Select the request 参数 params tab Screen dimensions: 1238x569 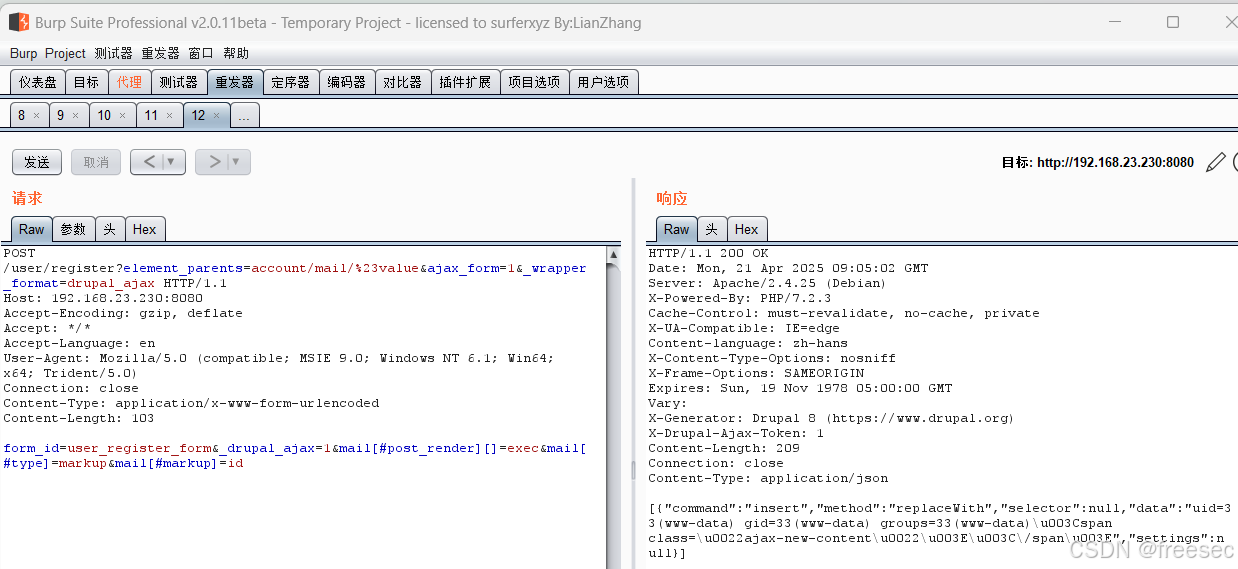point(73,229)
